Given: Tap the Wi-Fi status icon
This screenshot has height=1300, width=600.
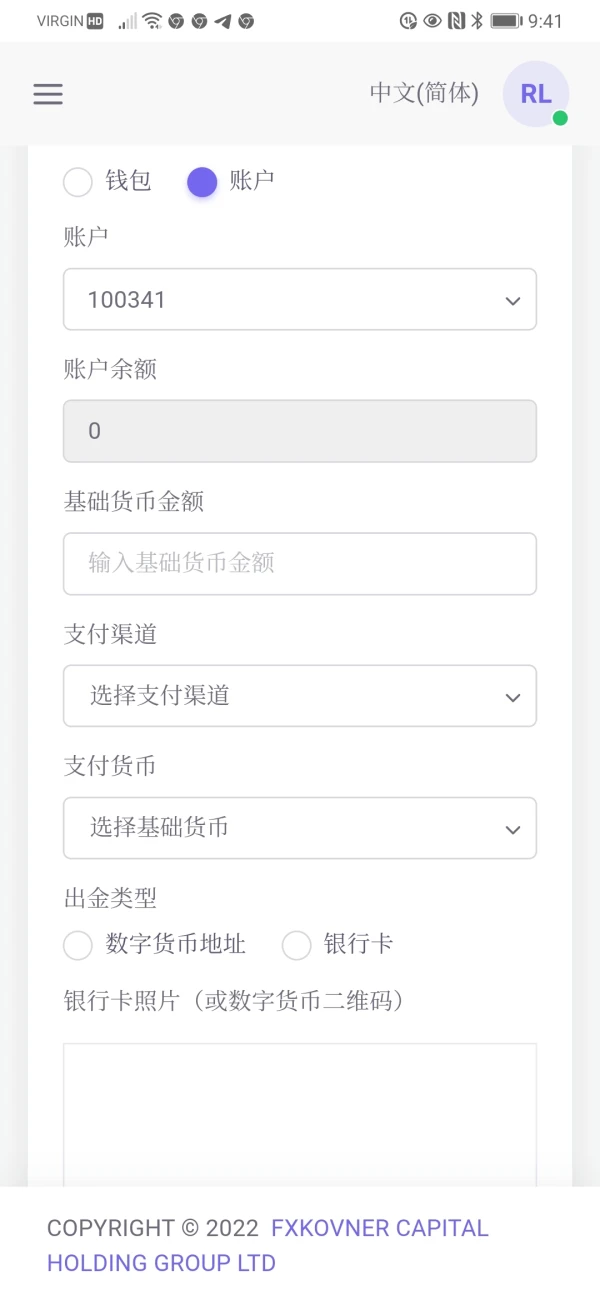Looking at the screenshot, I should (x=152, y=21).
